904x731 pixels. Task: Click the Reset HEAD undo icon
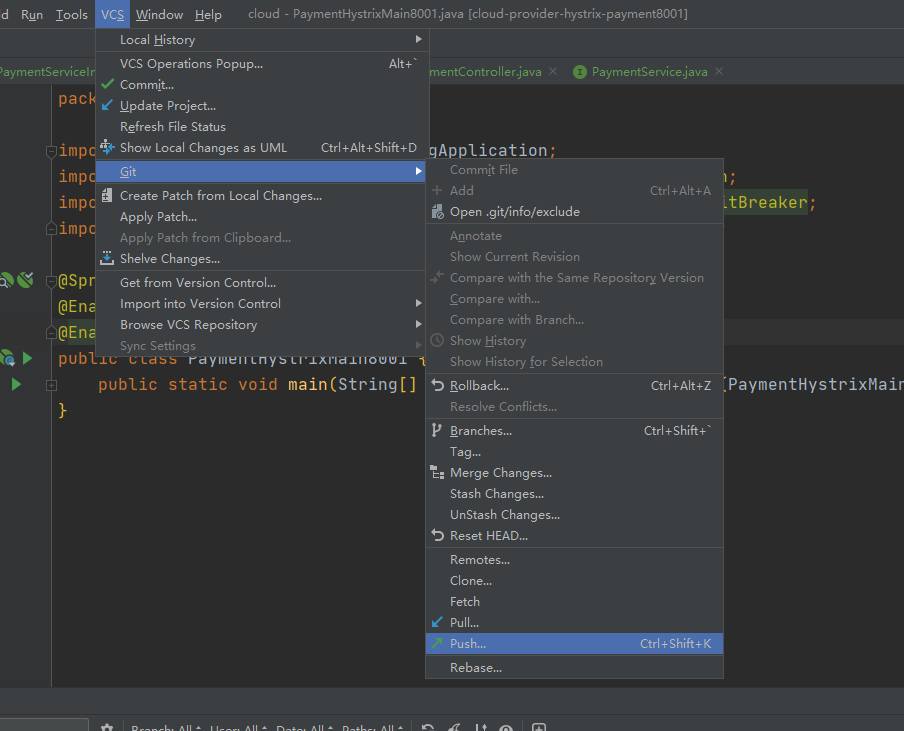click(x=438, y=536)
